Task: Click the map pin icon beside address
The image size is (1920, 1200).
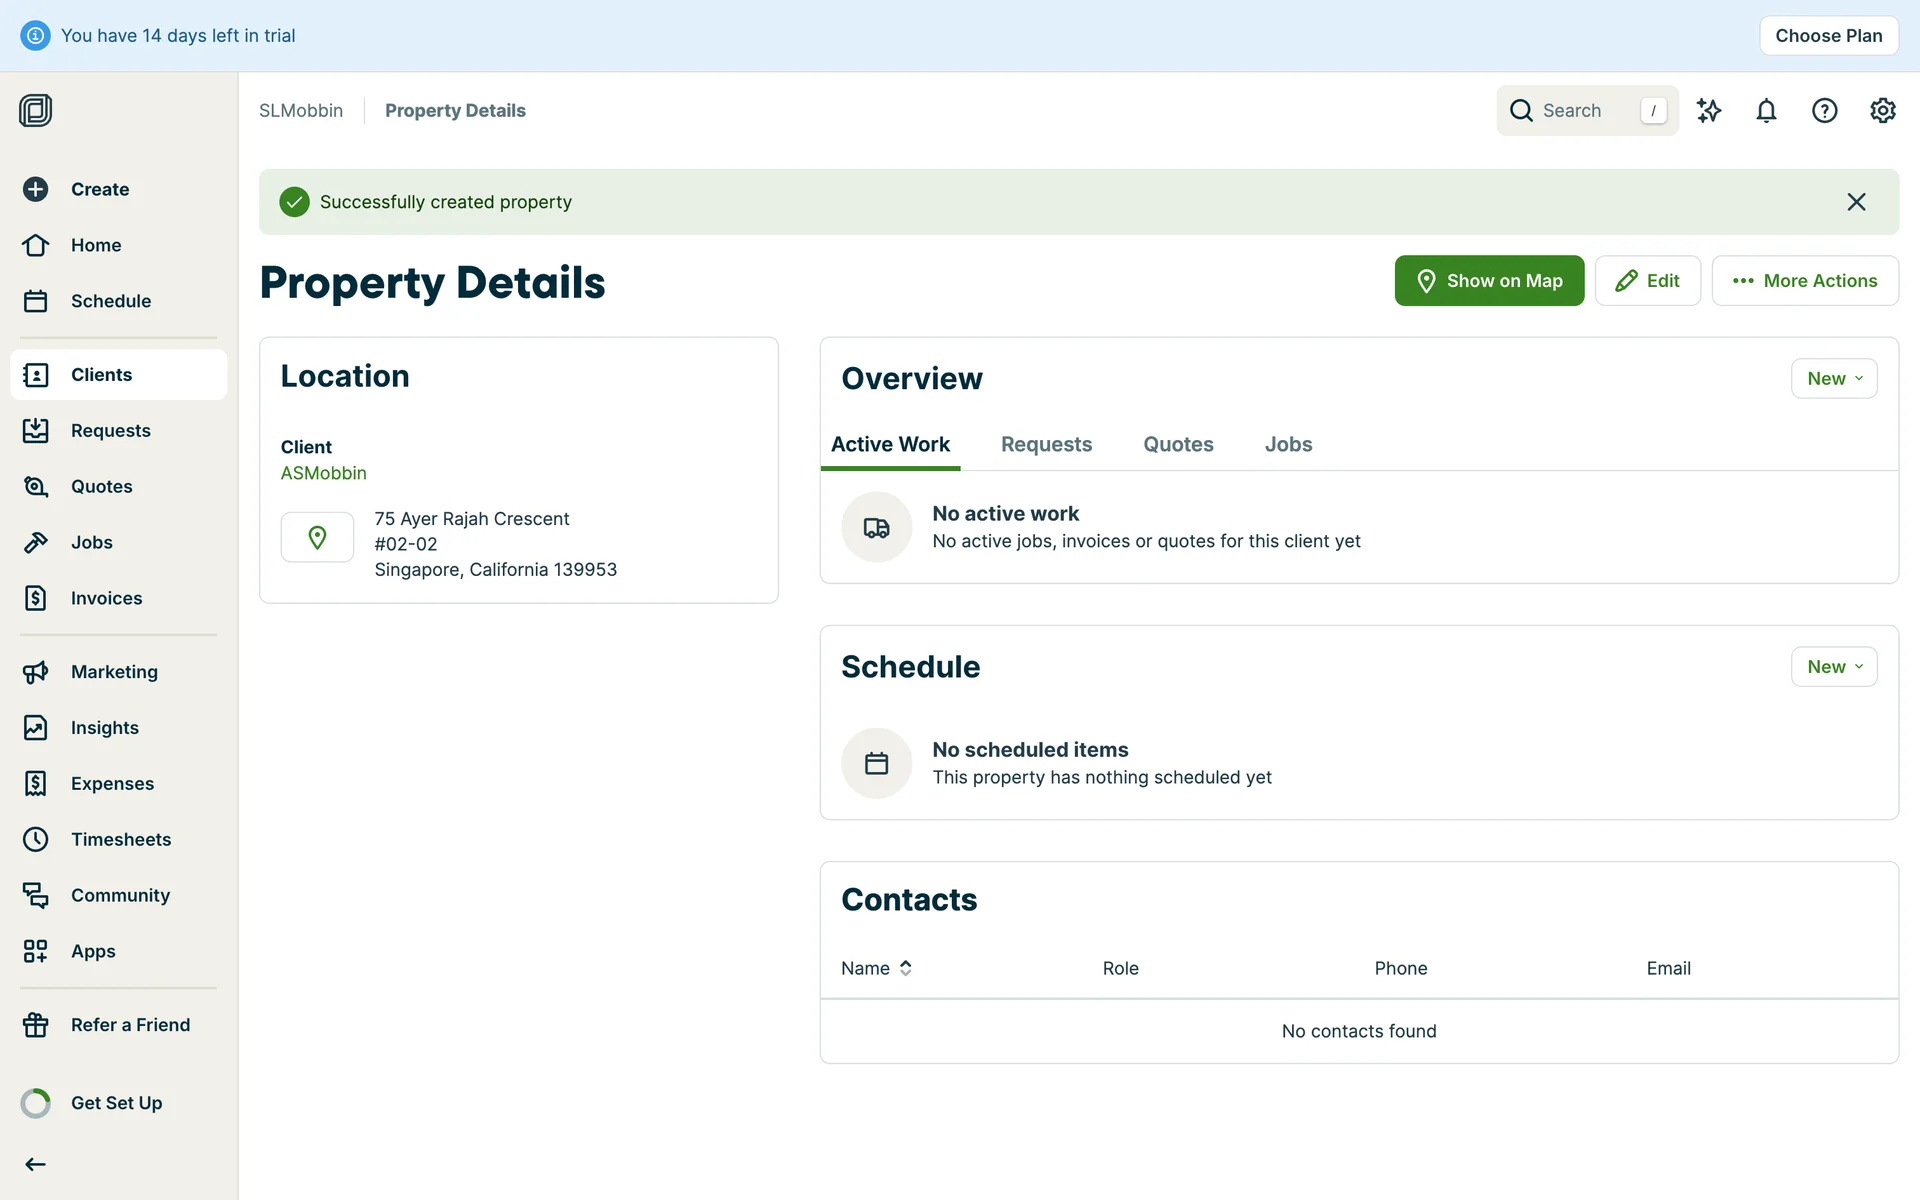Action: click(317, 538)
